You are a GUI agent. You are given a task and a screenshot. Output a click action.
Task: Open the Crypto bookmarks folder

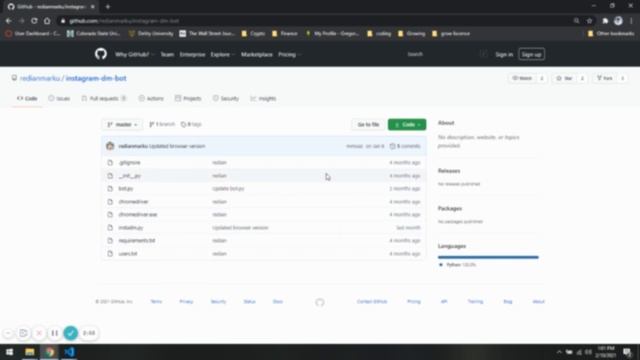pyautogui.click(x=253, y=33)
